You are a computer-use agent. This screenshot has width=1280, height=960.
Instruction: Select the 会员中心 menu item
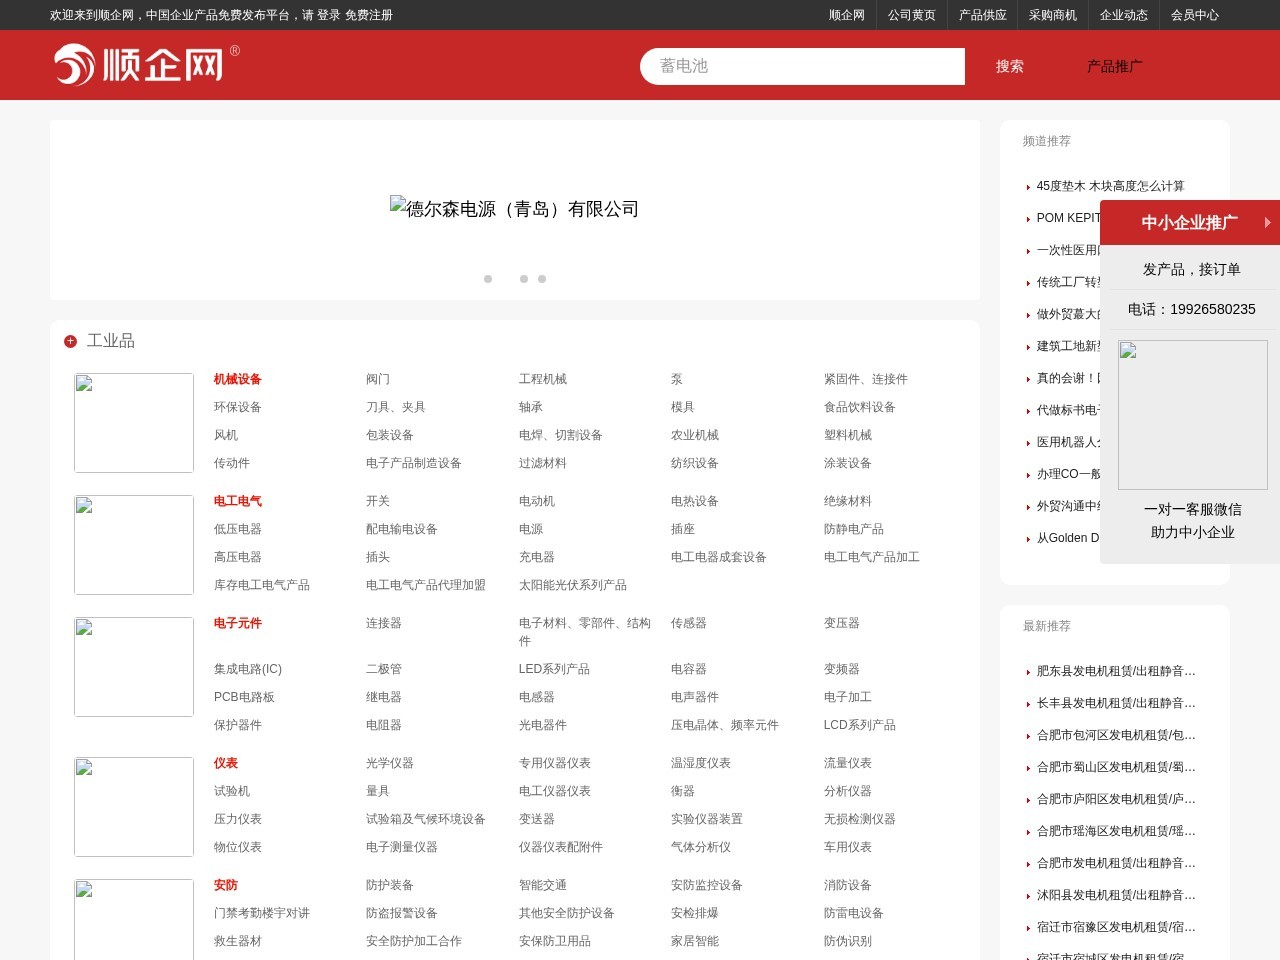[x=1196, y=16]
